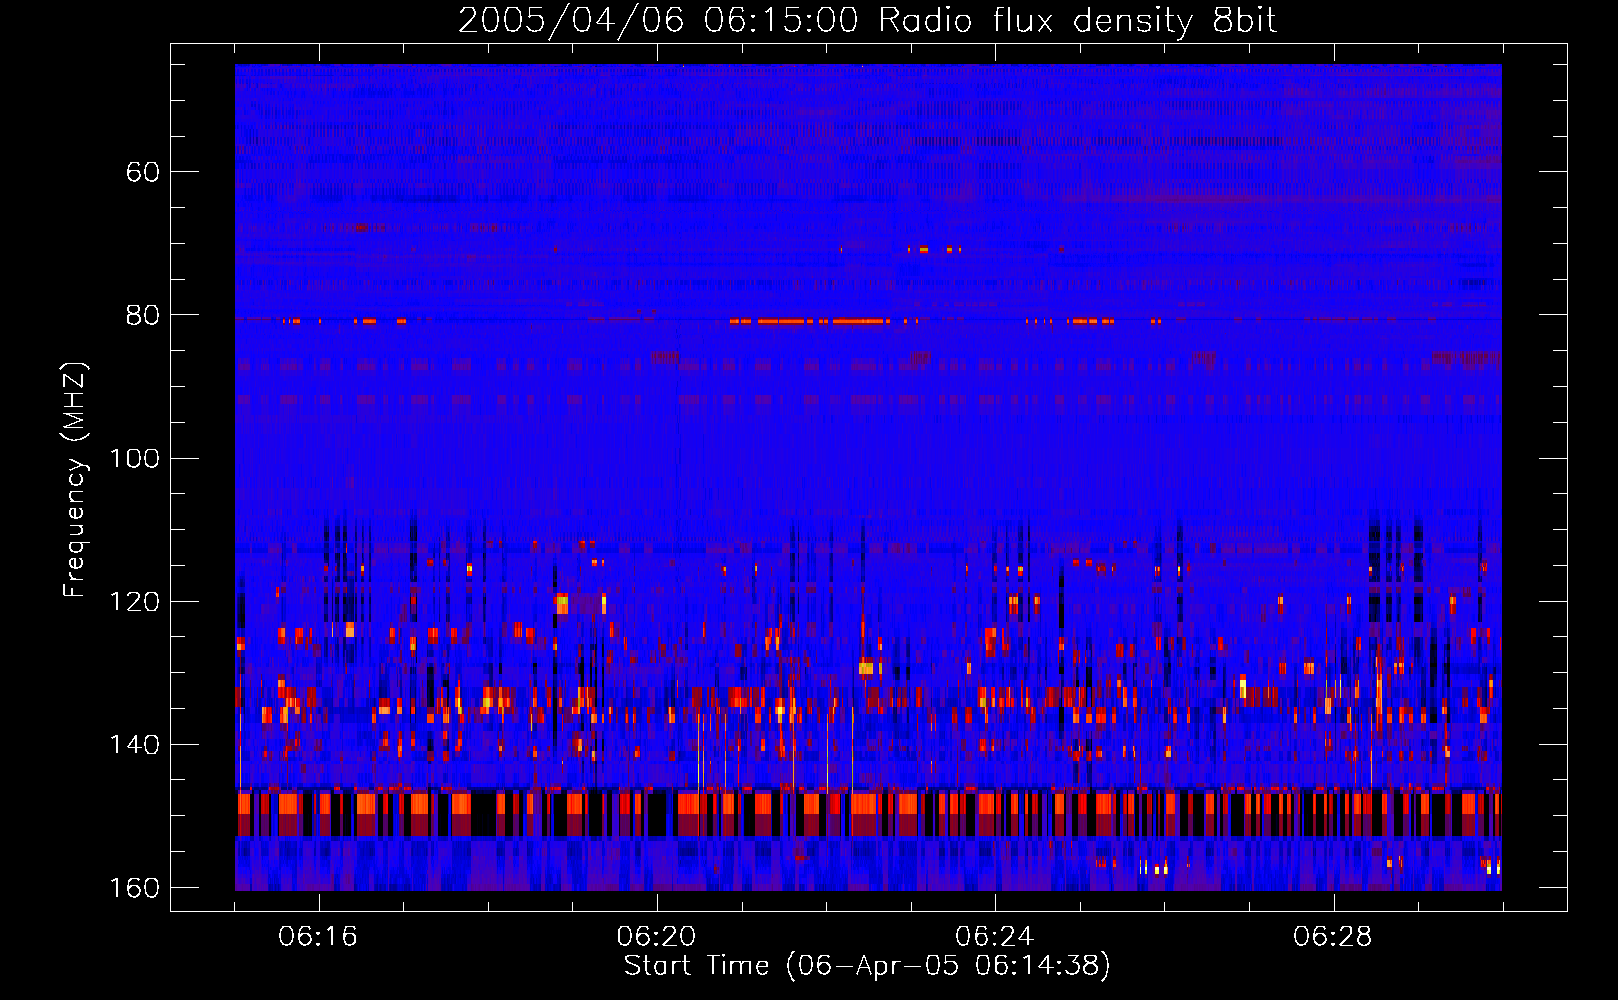Click the '06:28' time tick label
This screenshot has height=1000, width=1618.
click(x=1333, y=937)
